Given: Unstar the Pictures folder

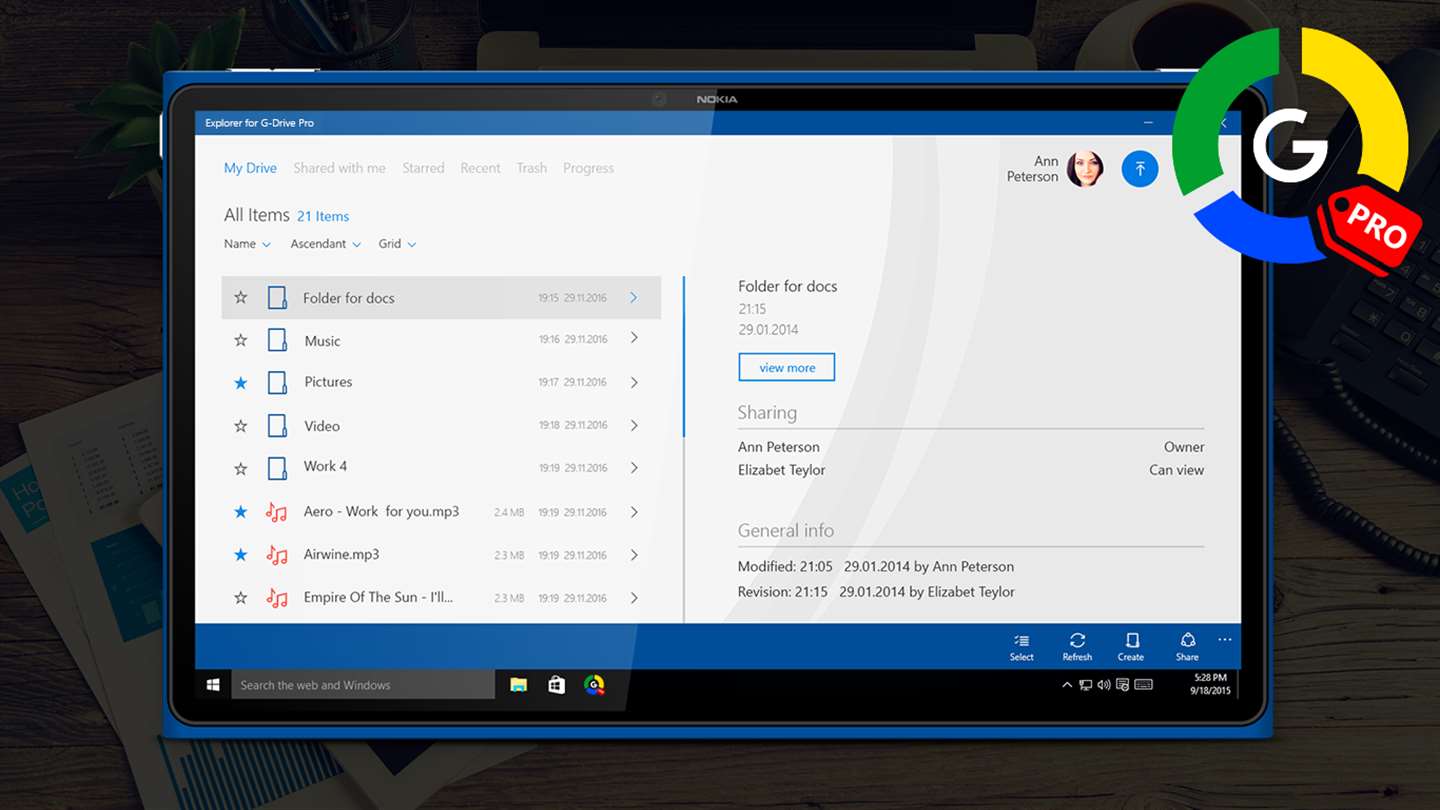Looking at the screenshot, I should tap(240, 382).
